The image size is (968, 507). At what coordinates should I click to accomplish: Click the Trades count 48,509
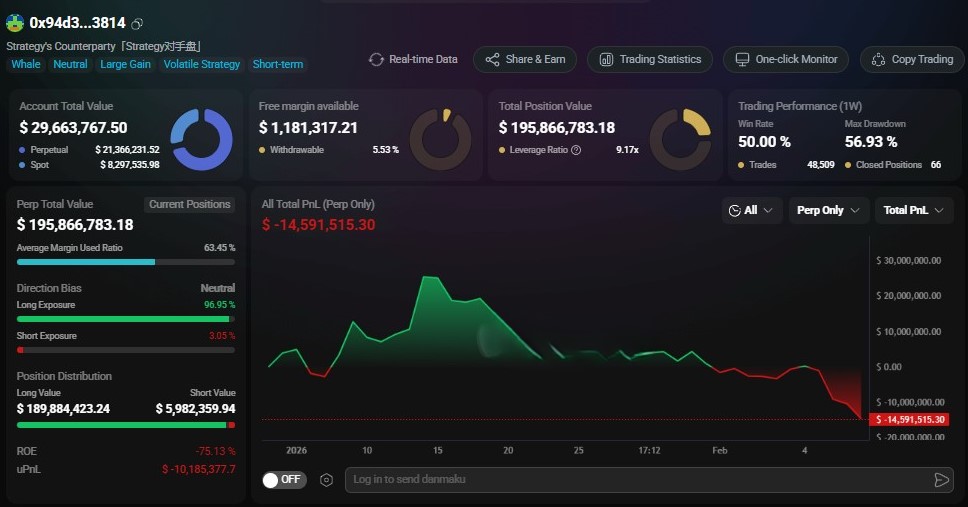pyautogui.click(x=820, y=165)
